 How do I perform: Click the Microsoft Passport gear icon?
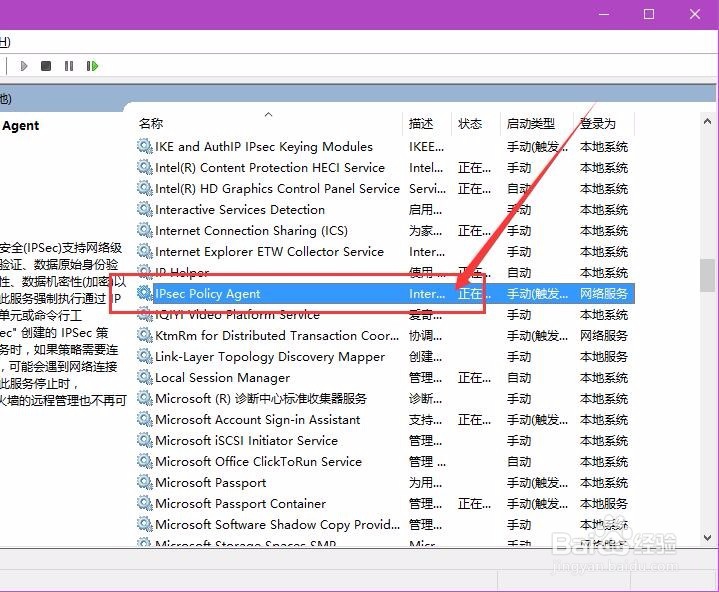(x=145, y=482)
